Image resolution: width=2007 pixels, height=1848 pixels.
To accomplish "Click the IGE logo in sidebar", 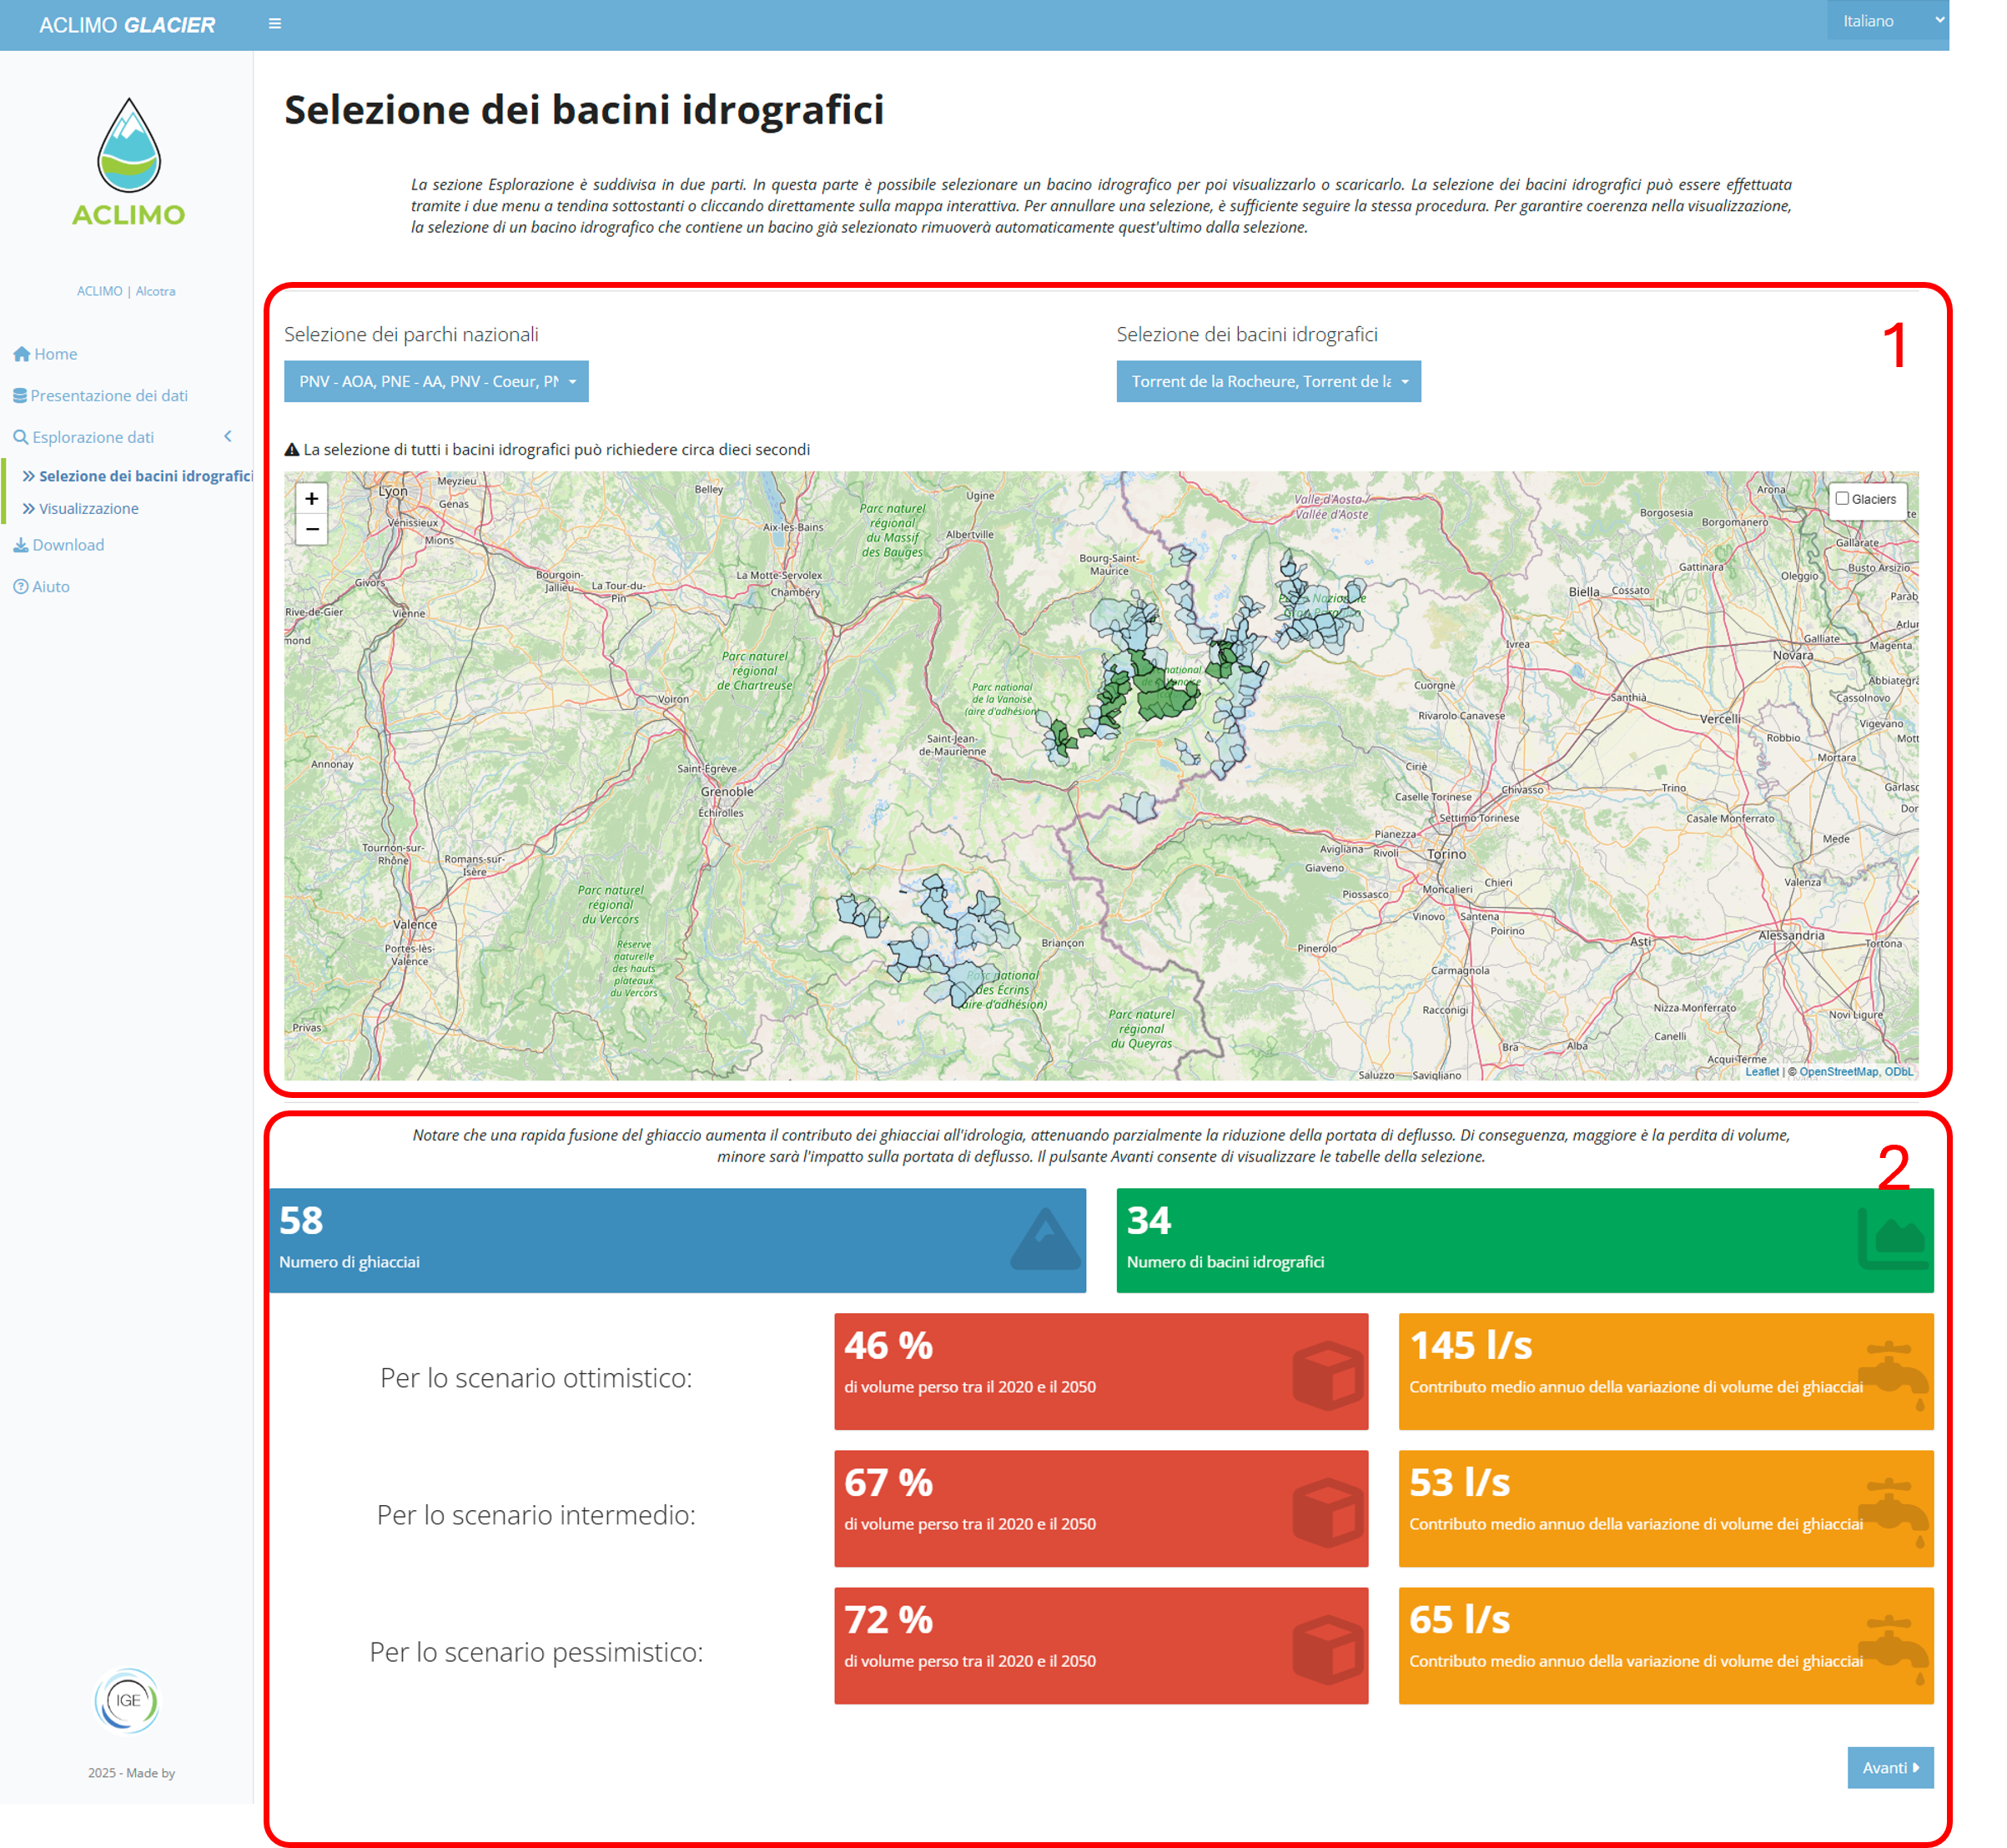I will point(127,1700).
